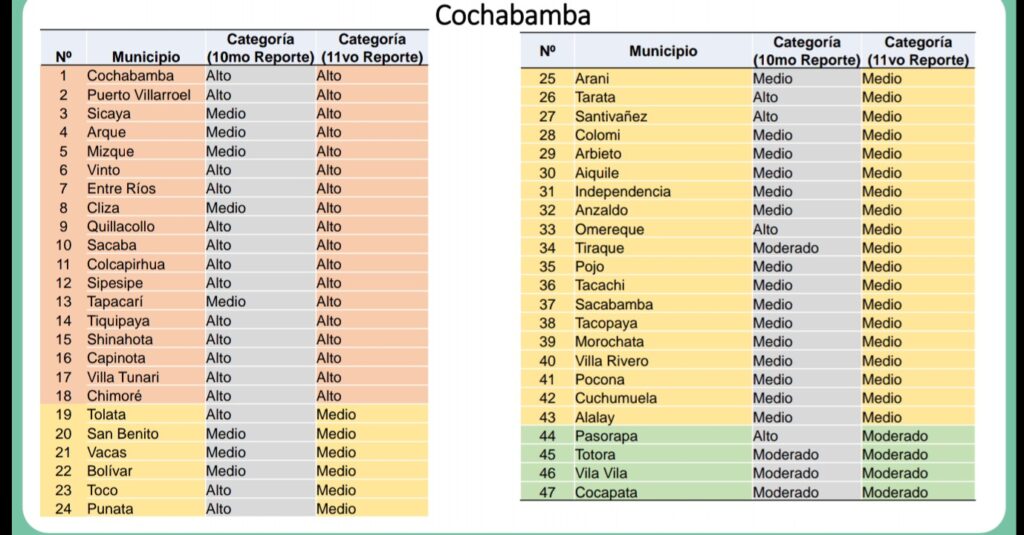Click the Tiquipaya row name

[118, 321]
